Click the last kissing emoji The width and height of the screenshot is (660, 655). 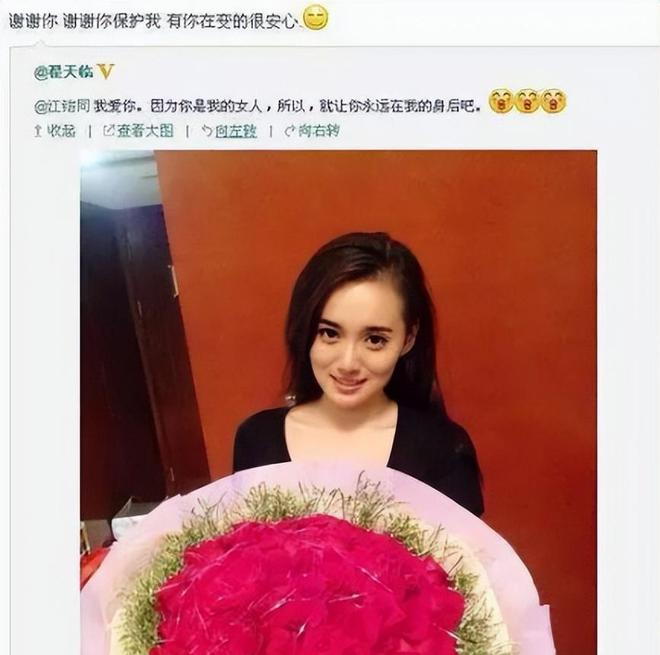(x=554, y=101)
